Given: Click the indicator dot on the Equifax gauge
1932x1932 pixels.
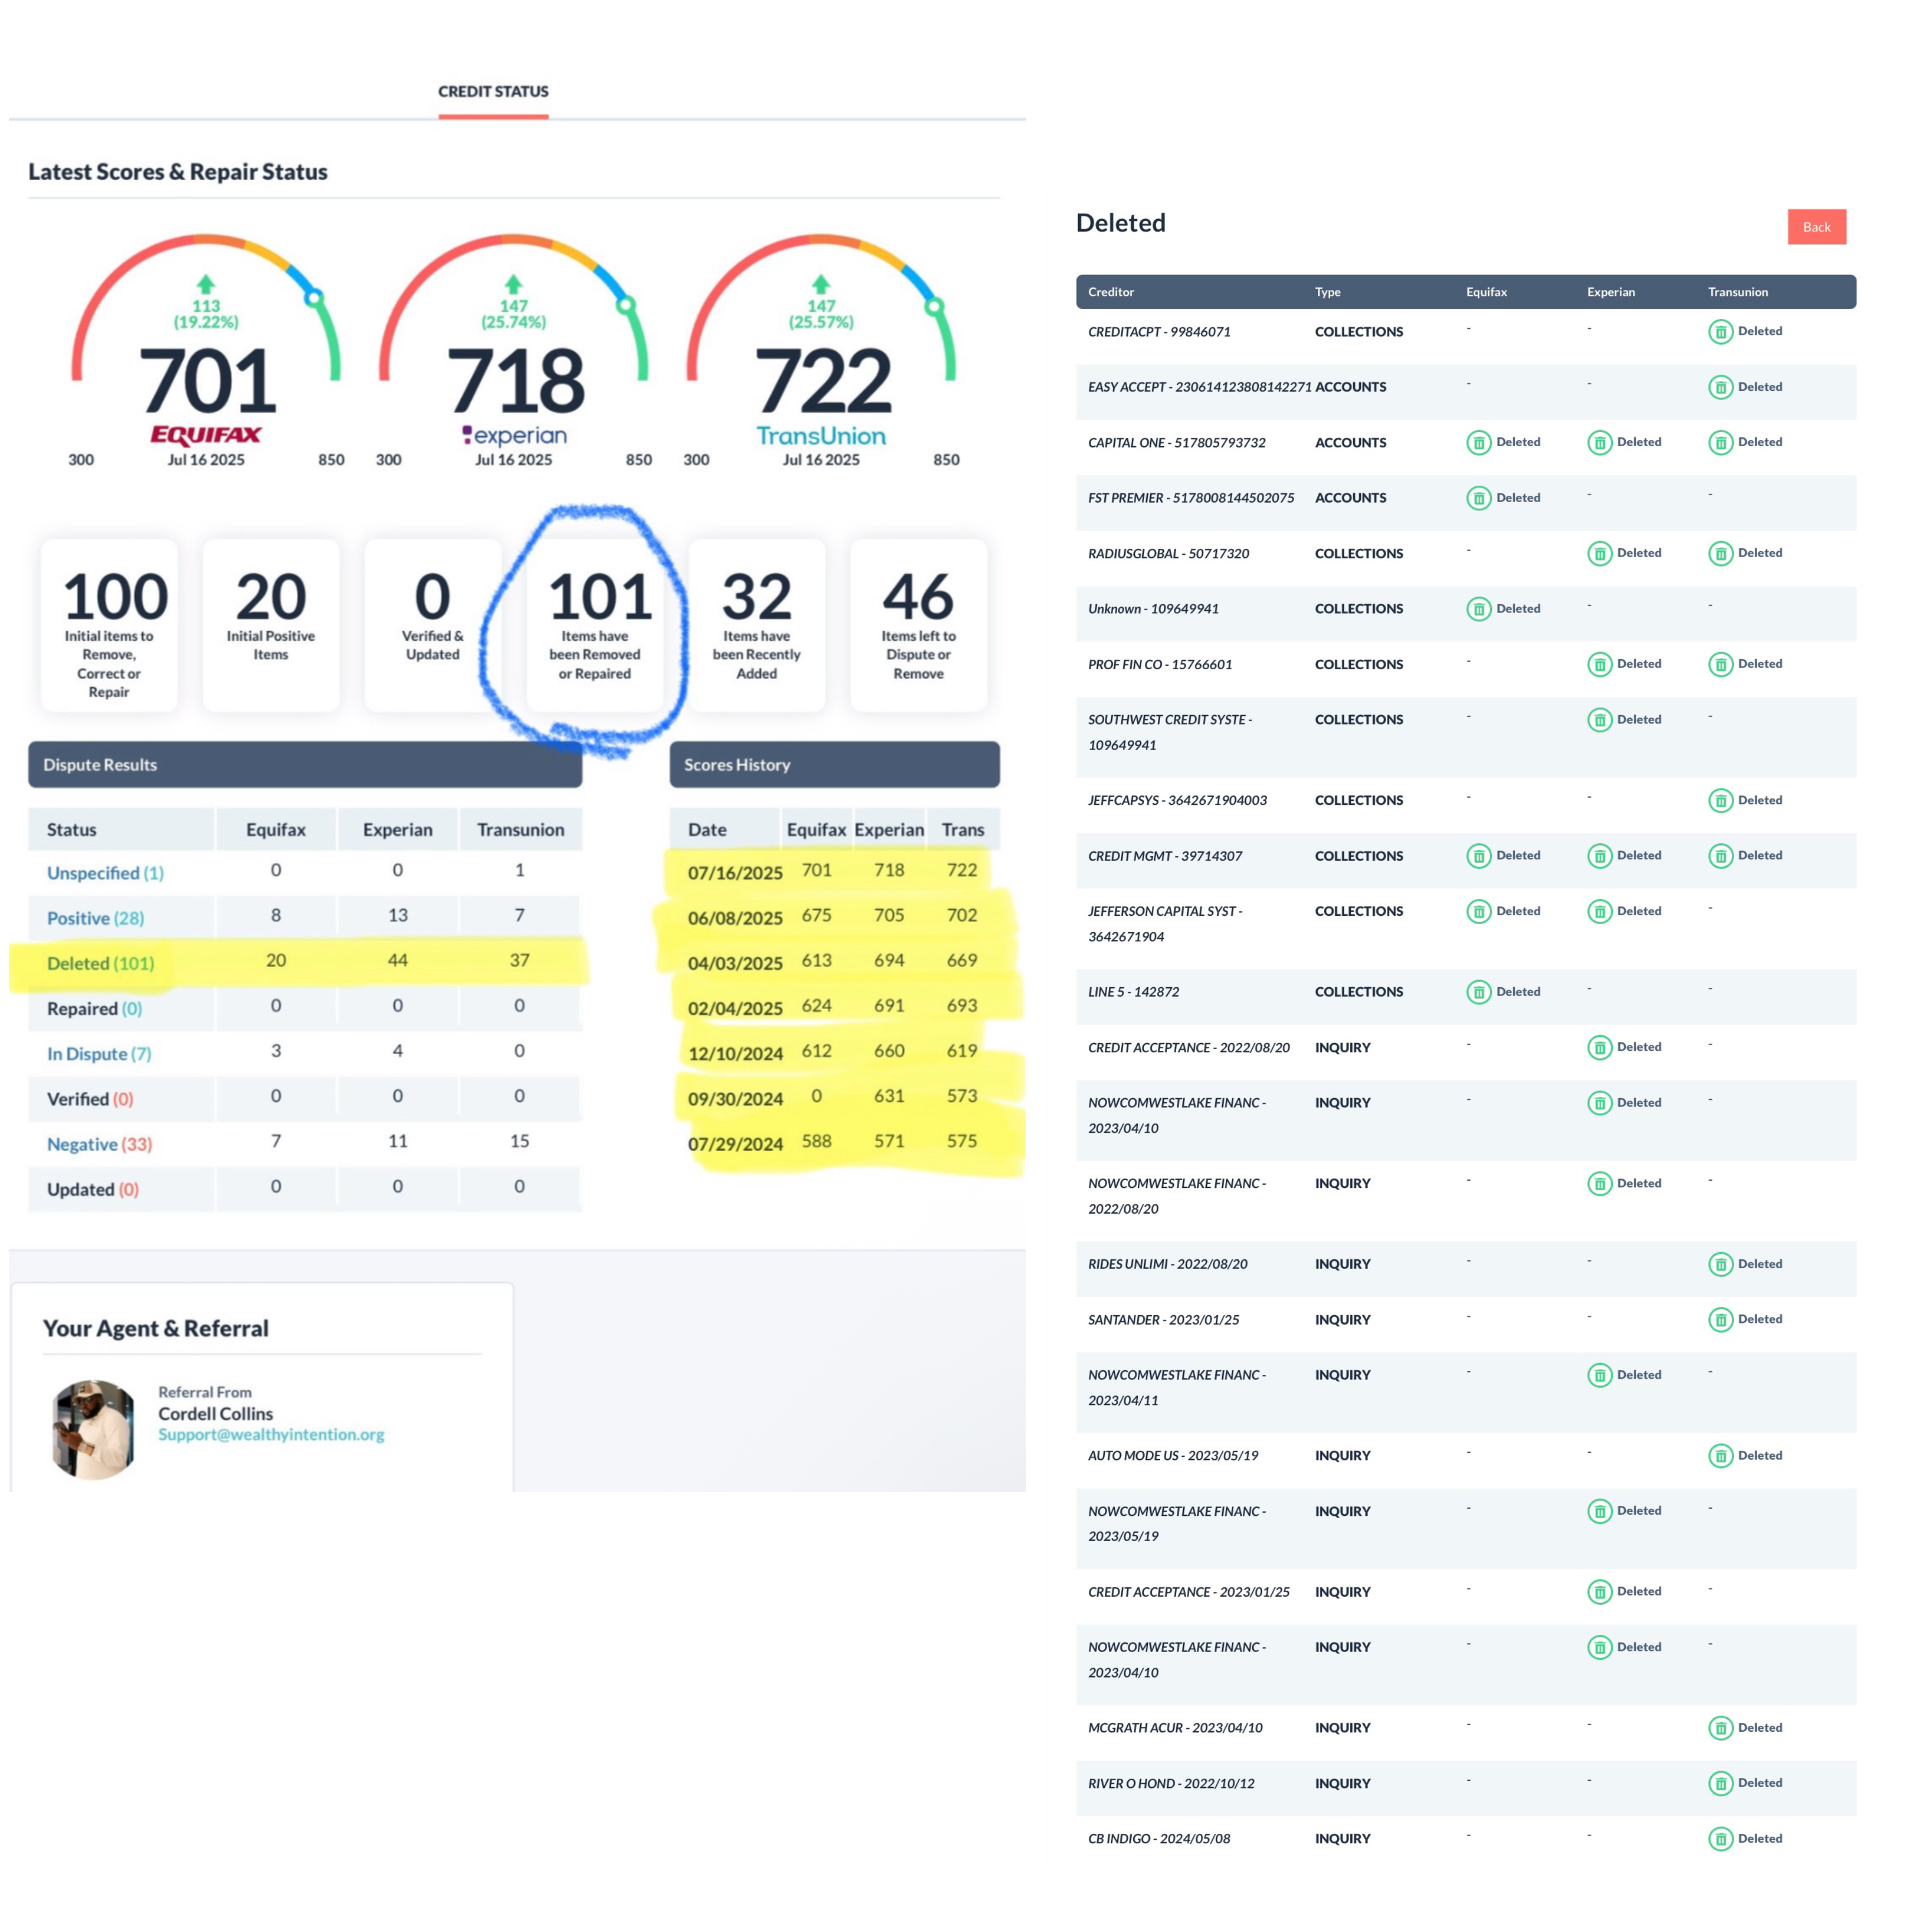Looking at the screenshot, I should tap(314, 296).
